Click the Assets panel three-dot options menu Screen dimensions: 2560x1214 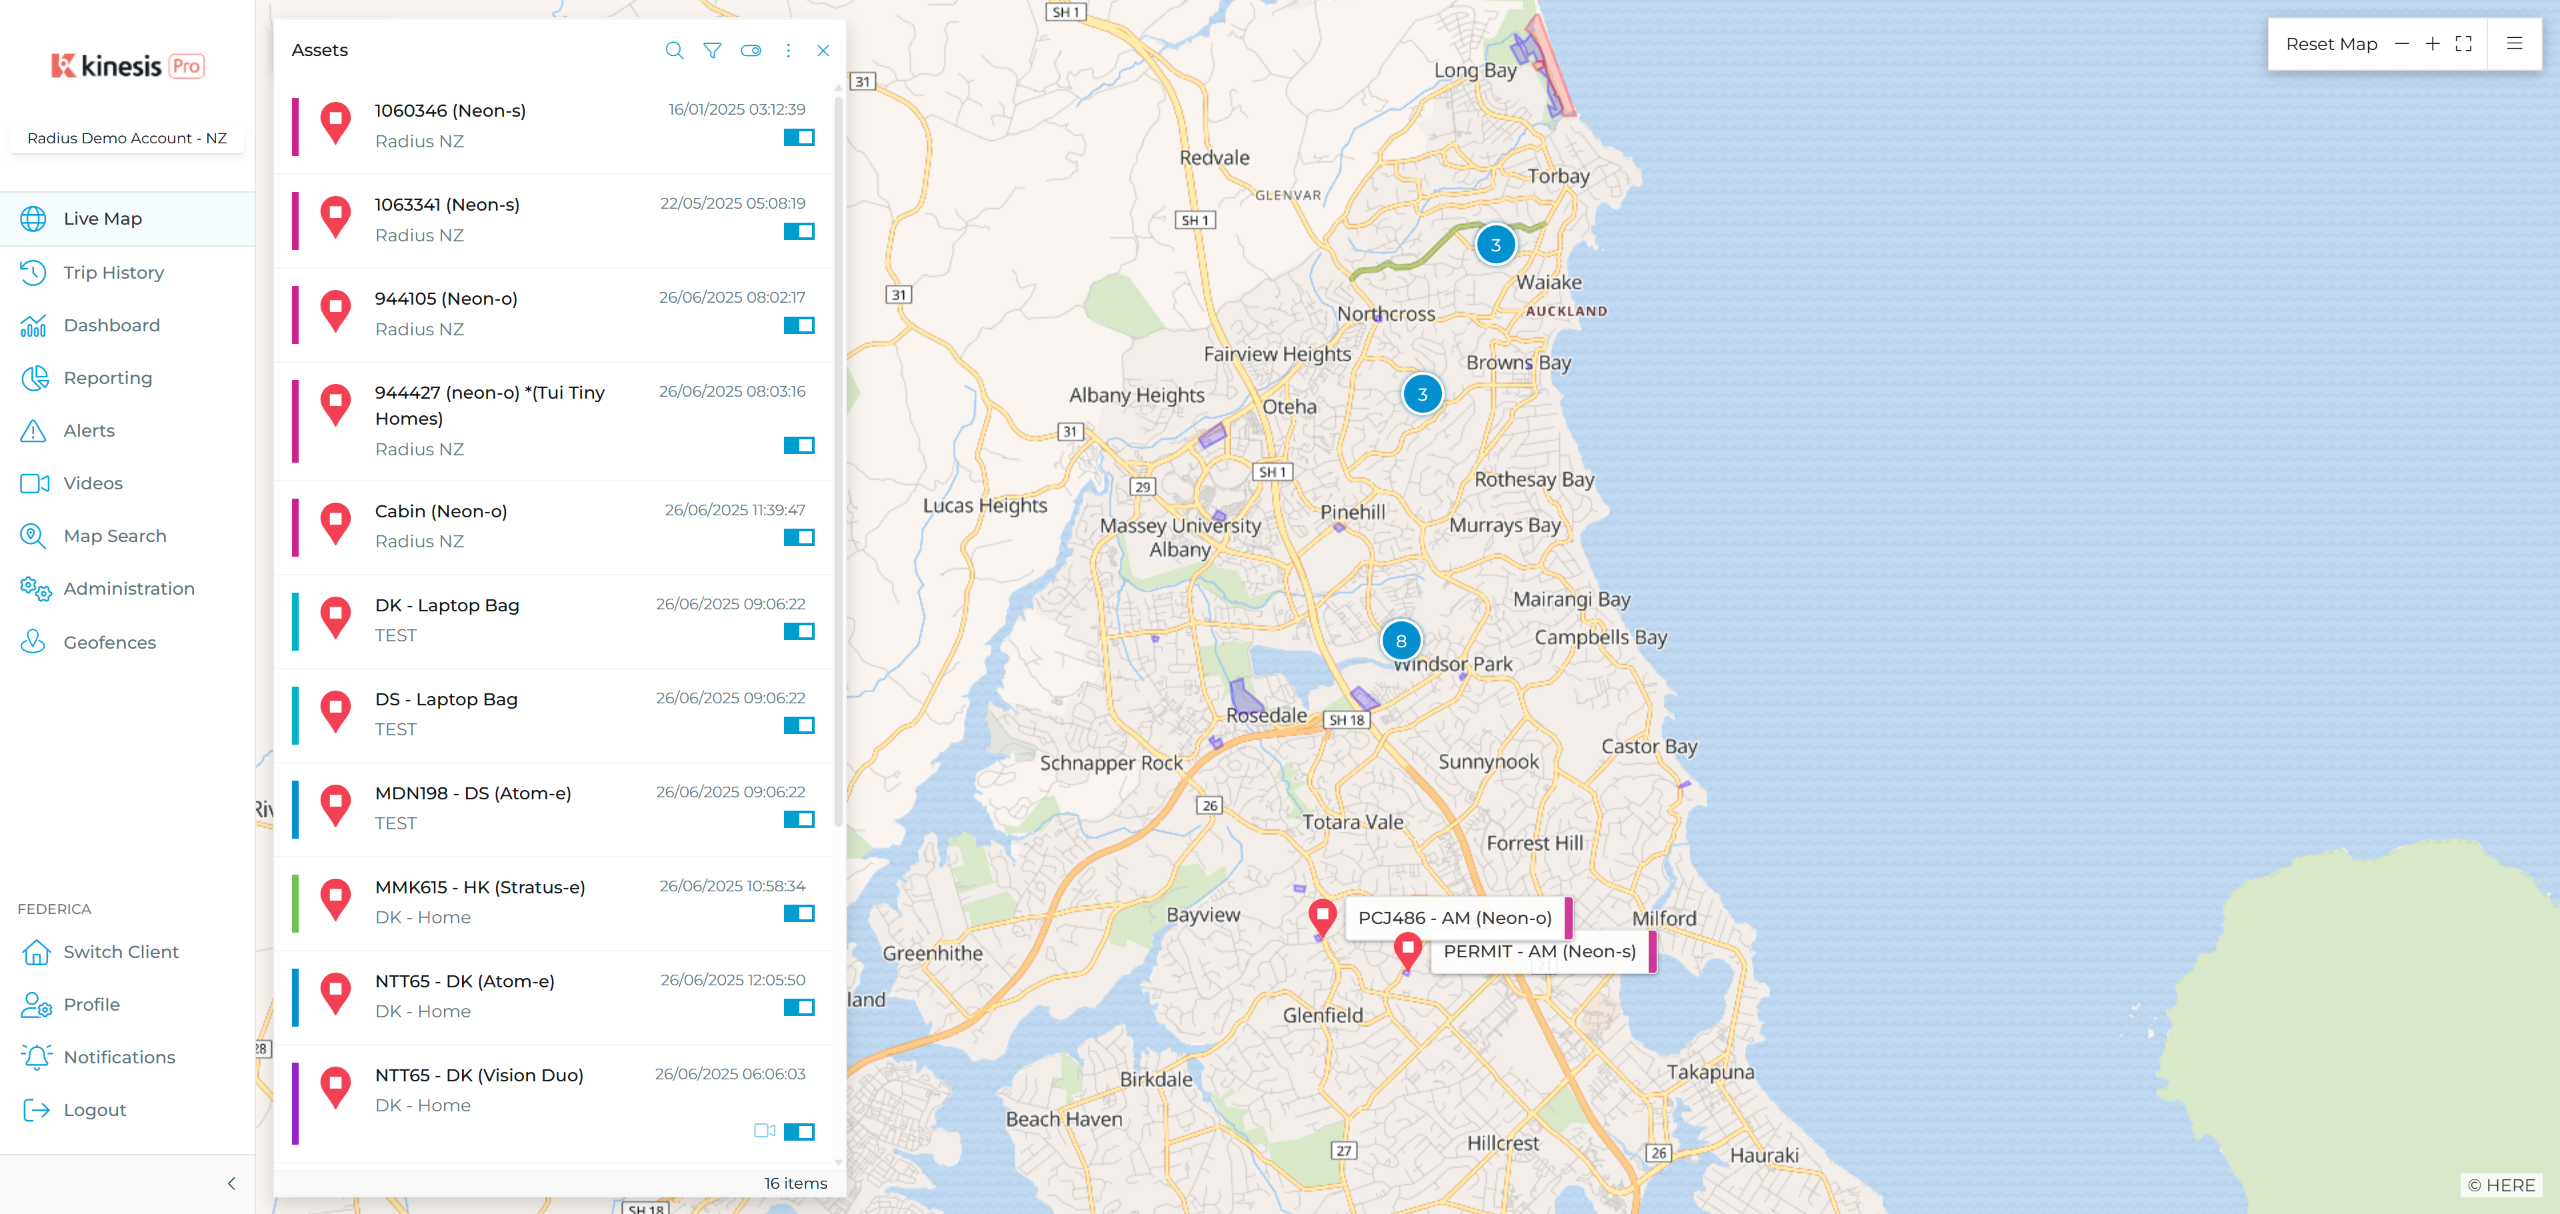tap(788, 50)
